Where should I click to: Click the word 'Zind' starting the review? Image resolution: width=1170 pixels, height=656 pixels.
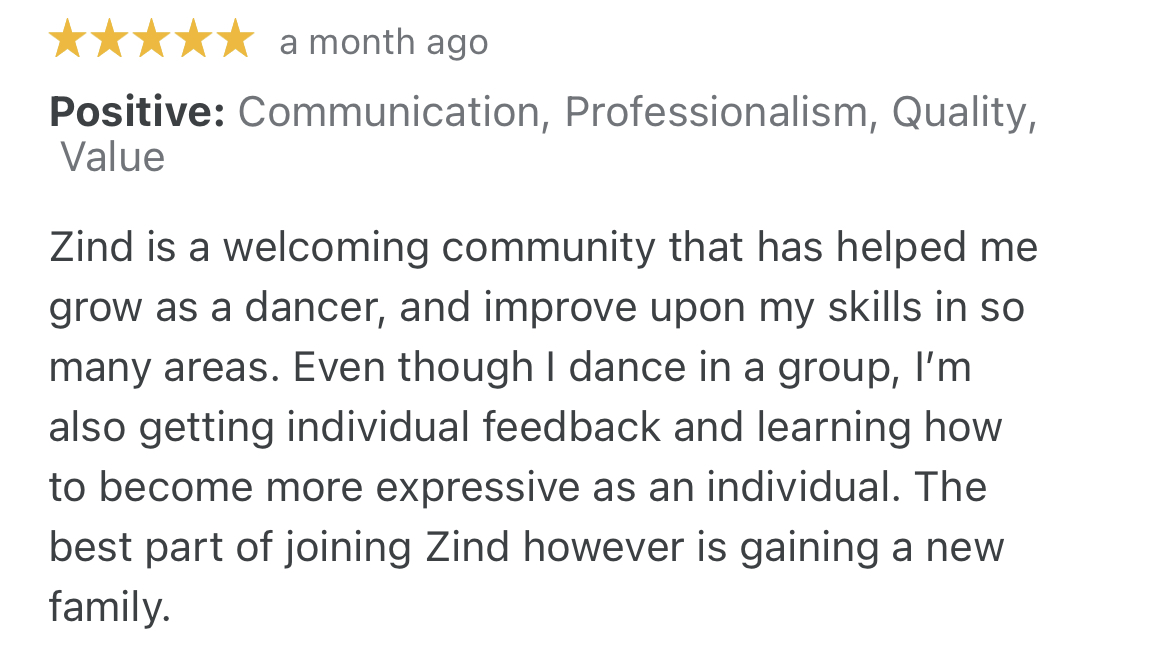coord(91,247)
